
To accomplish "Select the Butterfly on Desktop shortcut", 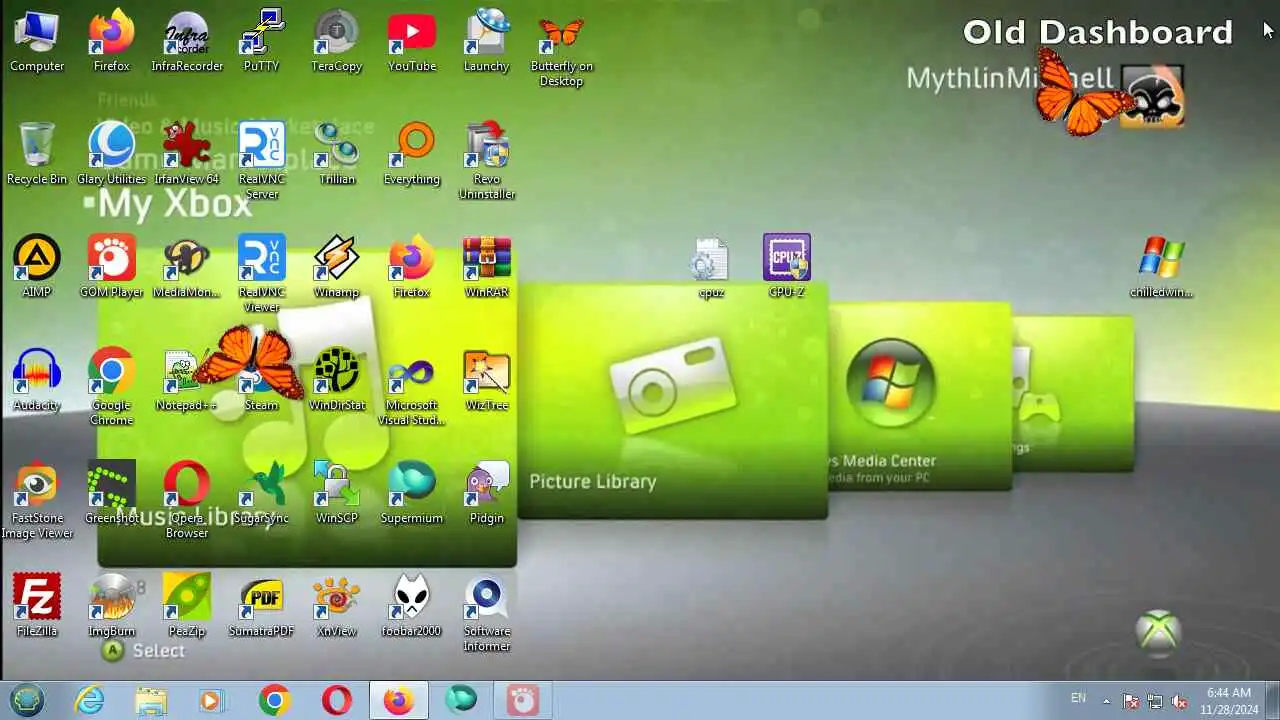I will [561, 48].
